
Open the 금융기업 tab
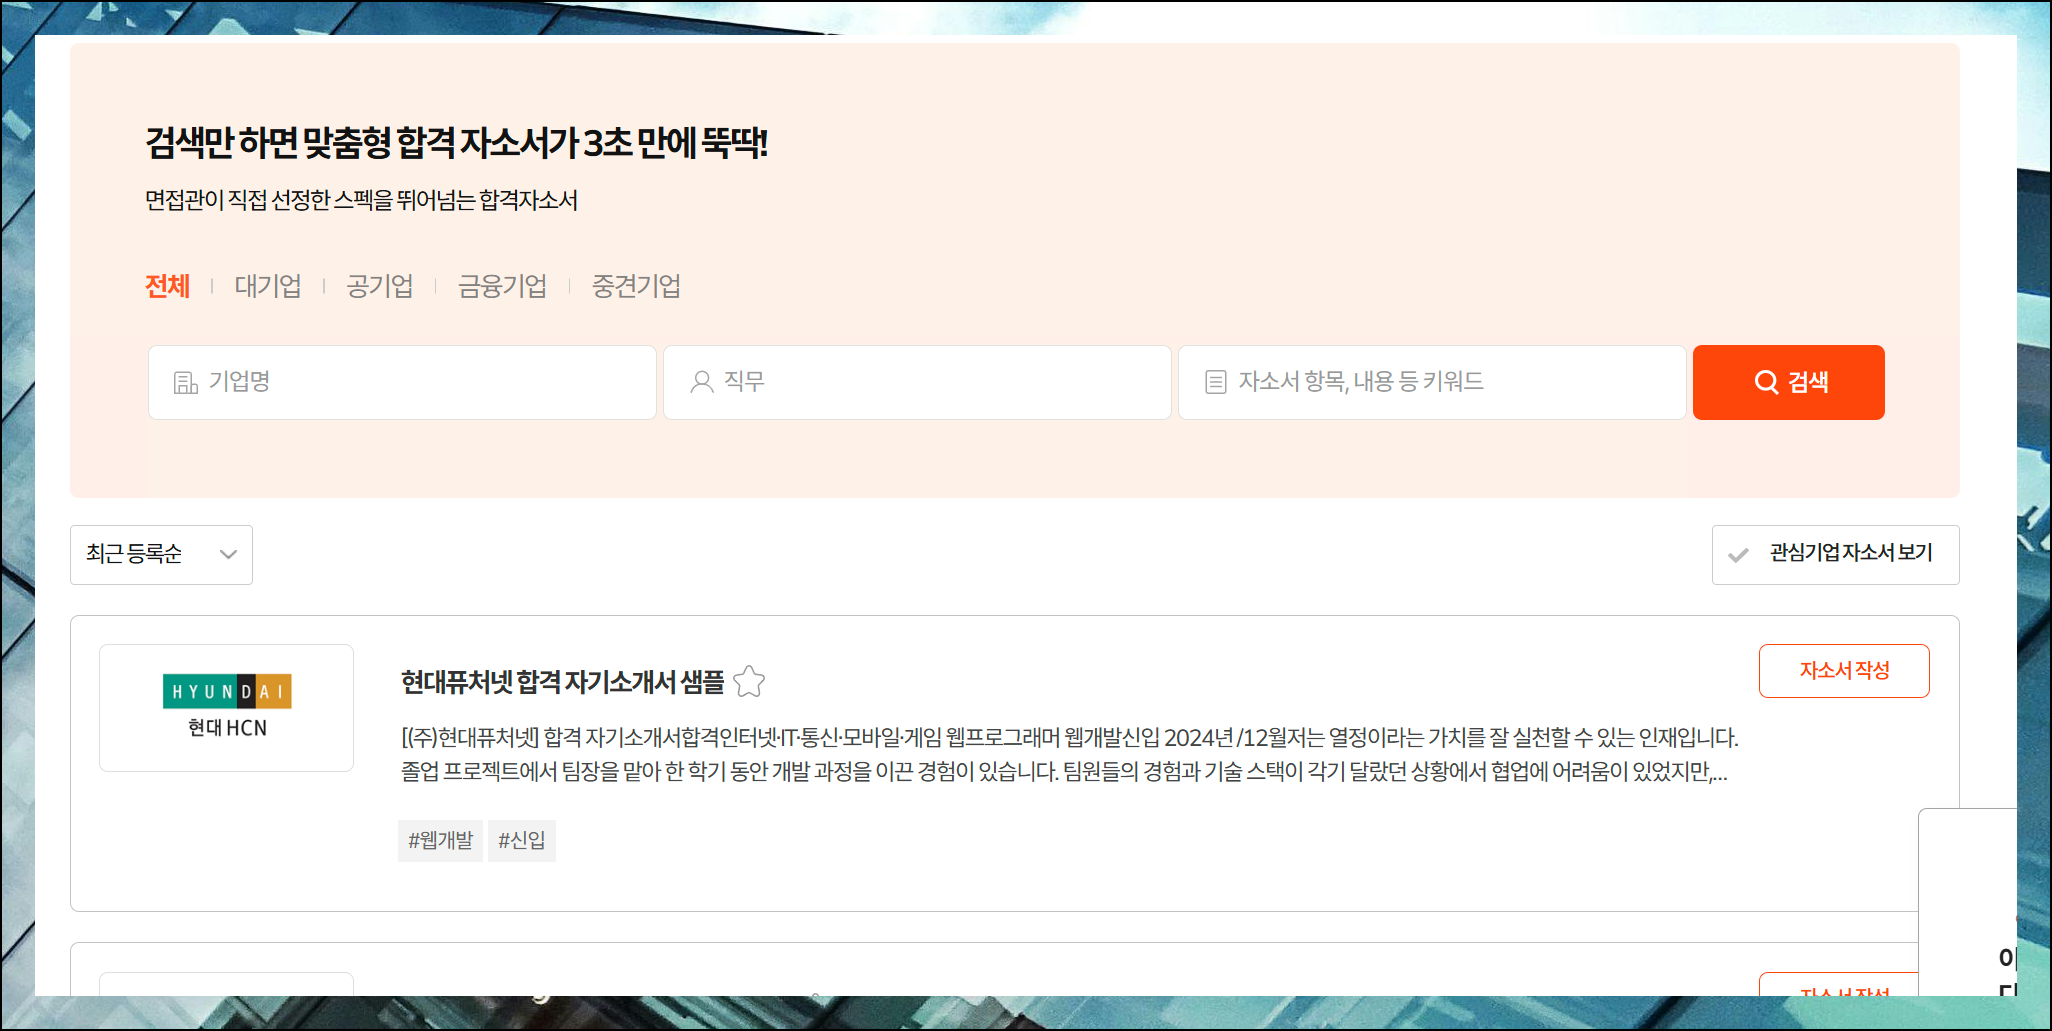pyautogui.click(x=502, y=286)
